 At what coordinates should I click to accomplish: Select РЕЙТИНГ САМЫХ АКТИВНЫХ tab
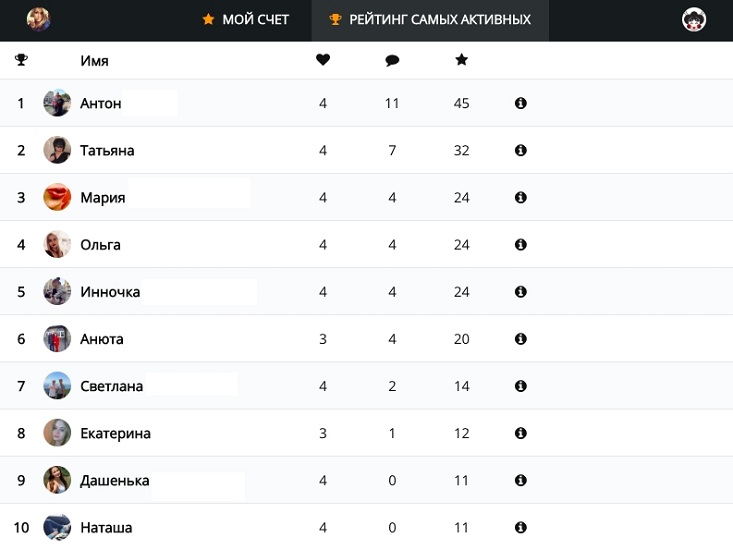click(430, 20)
